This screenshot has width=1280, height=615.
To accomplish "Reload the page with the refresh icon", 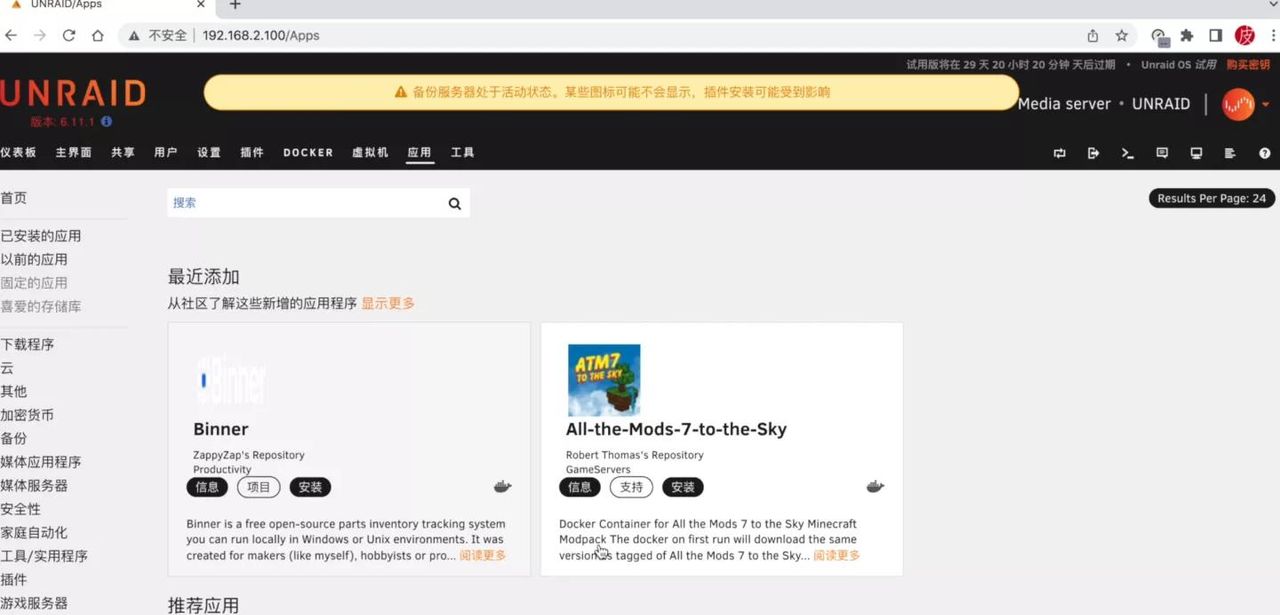I will 69,35.
